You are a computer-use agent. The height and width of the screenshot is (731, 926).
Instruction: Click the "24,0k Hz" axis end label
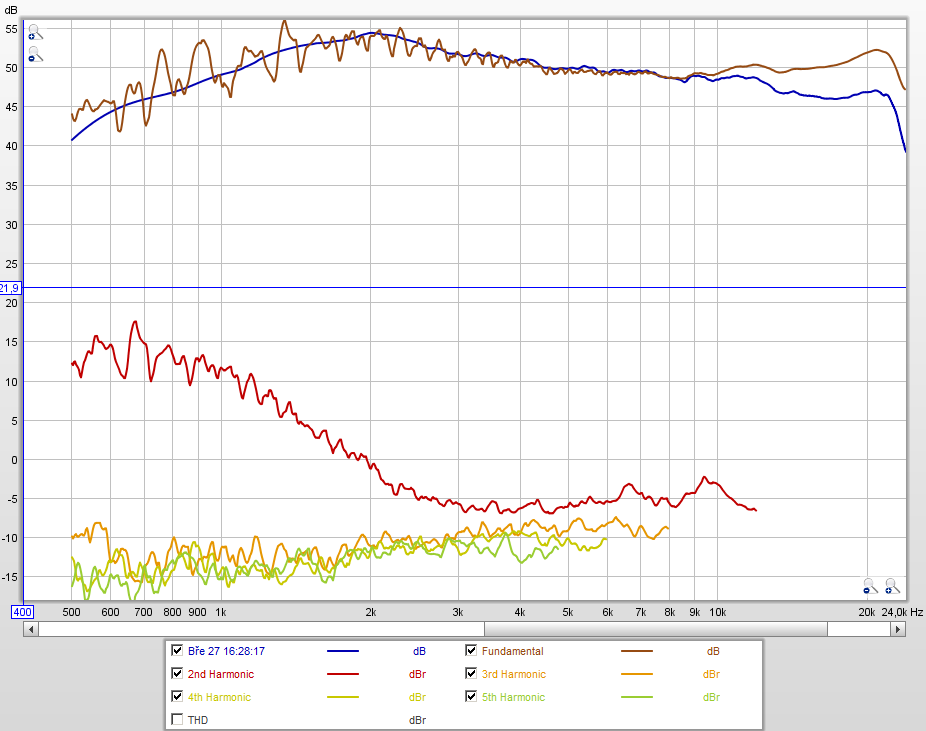(x=902, y=612)
